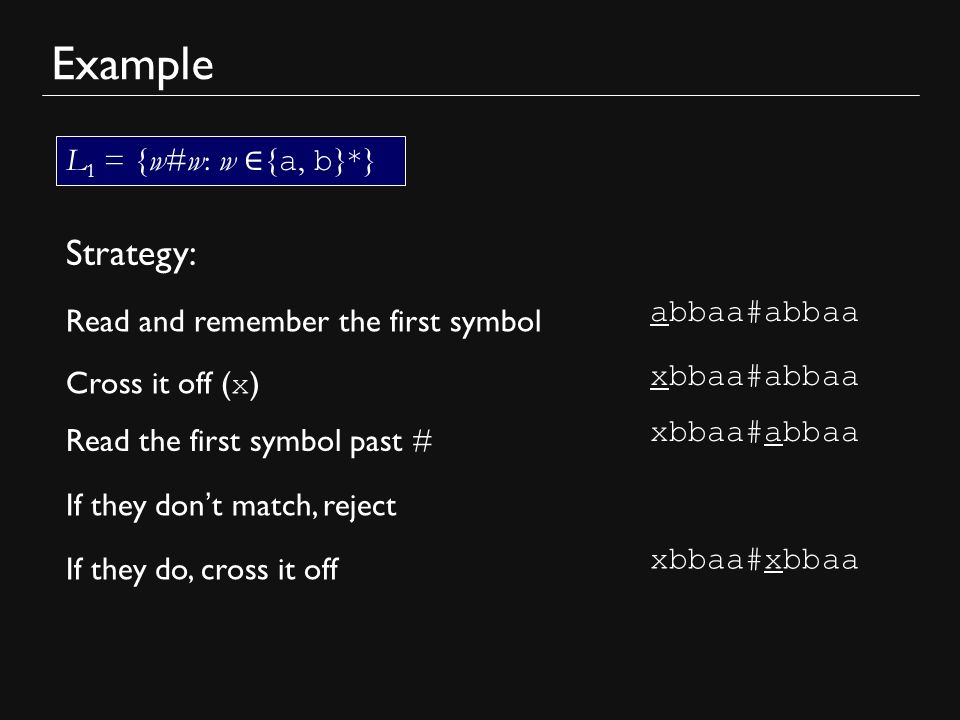Select the blue L1 language definition box
The width and height of the screenshot is (960, 720).
click(231, 161)
